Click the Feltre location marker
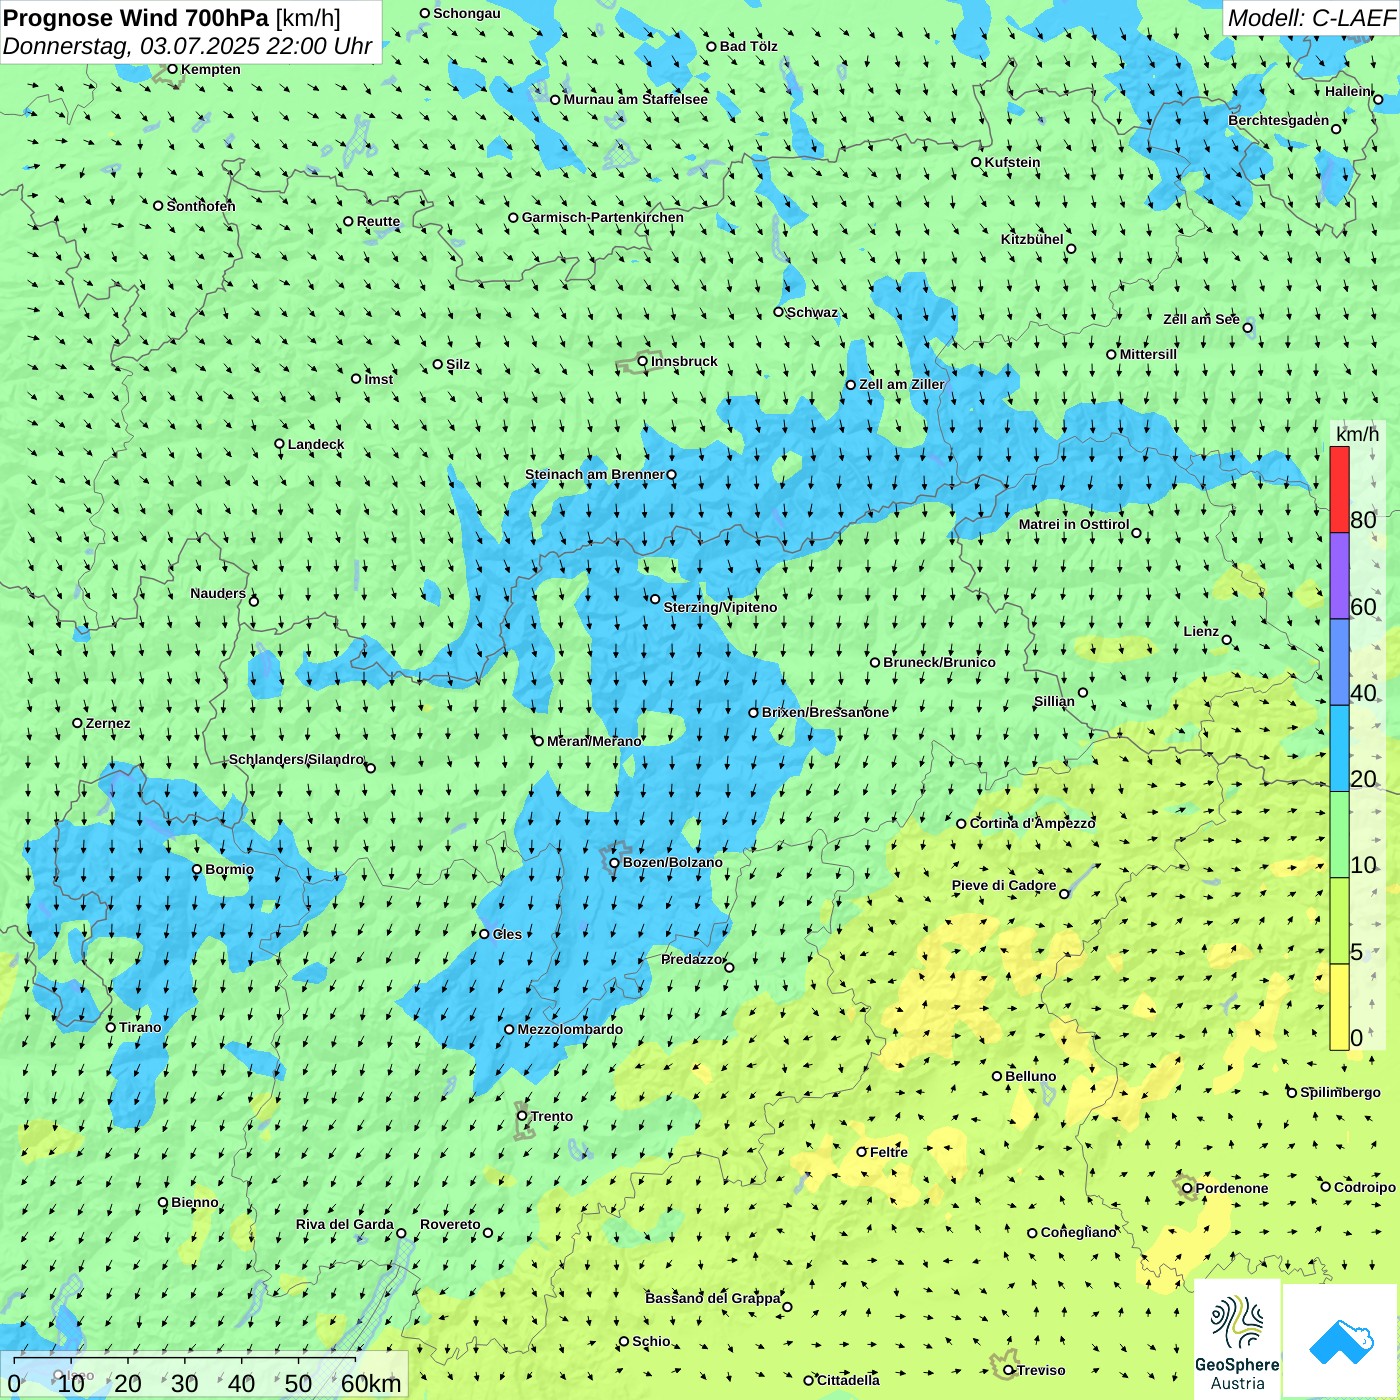Image resolution: width=1400 pixels, height=1400 pixels. [861, 1152]
